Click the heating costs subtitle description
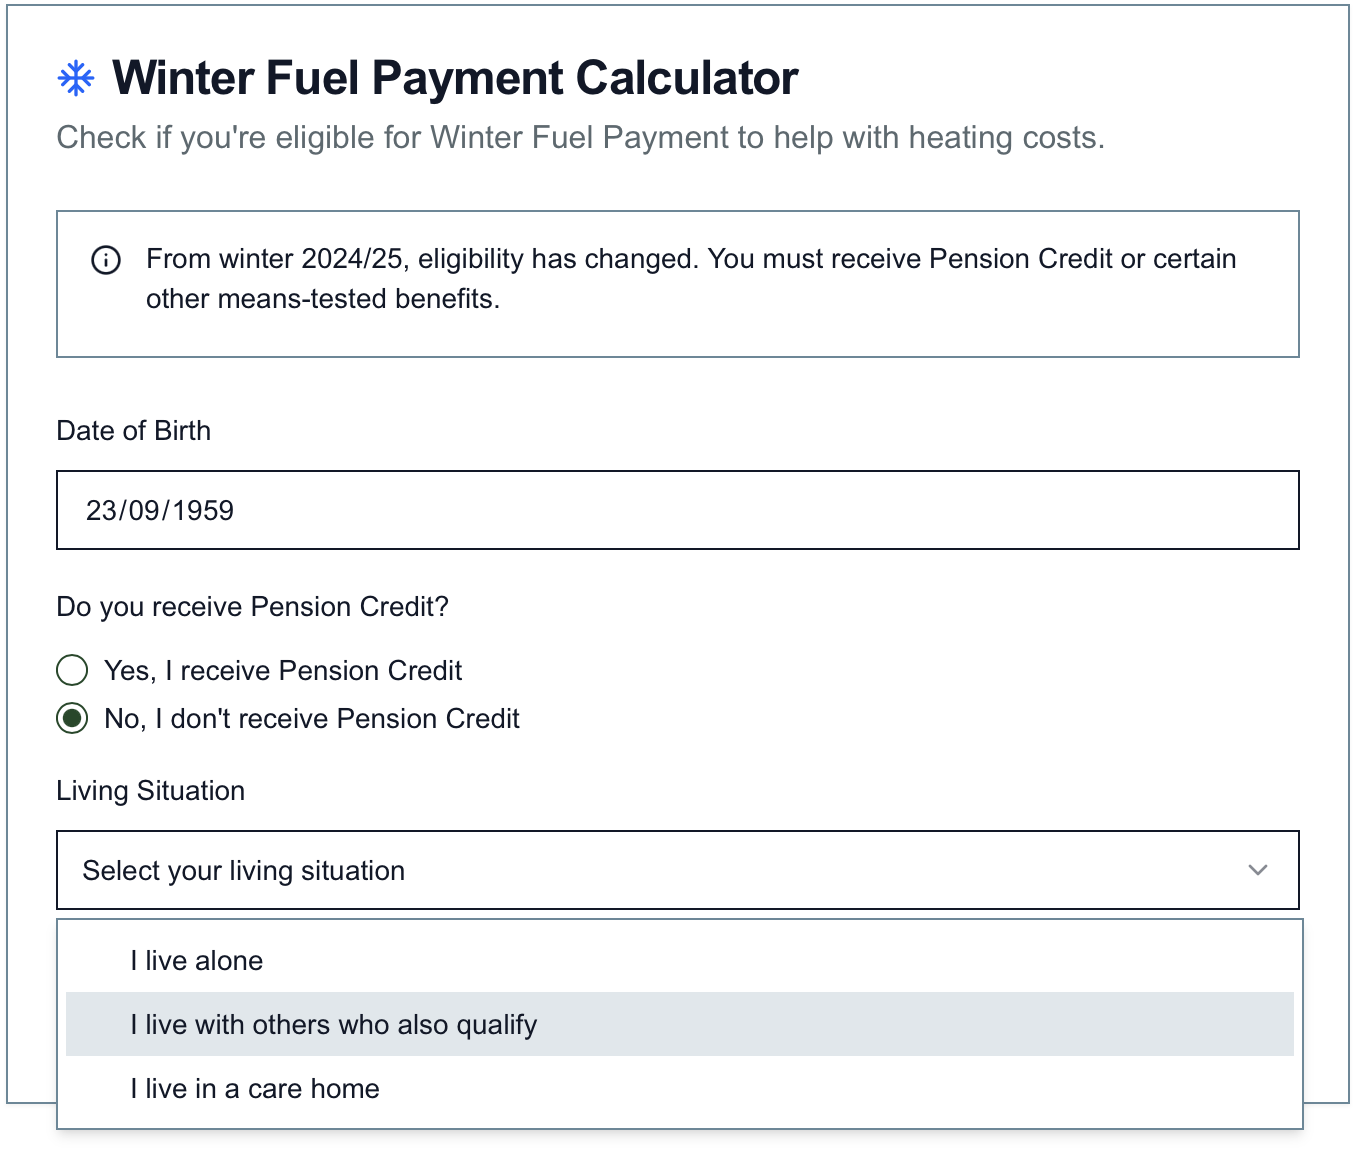 (x=580, y=137)
